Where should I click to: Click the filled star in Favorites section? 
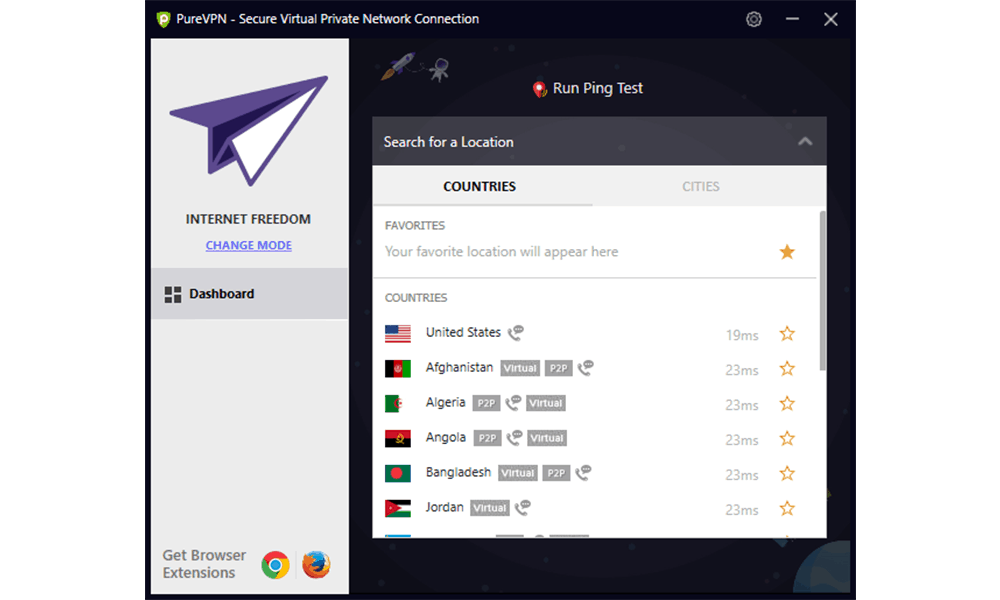tap(787, 252)
